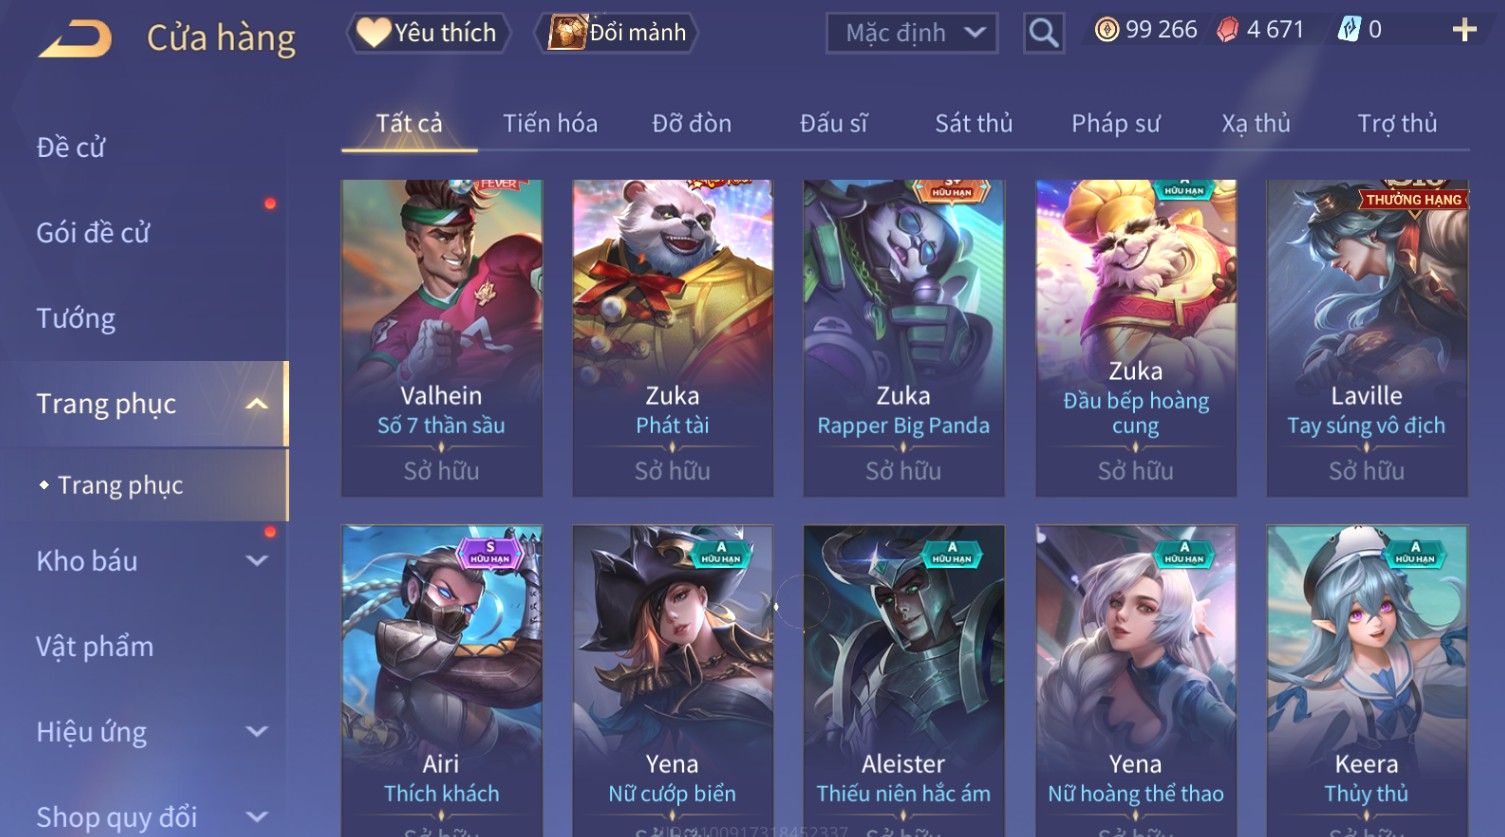Click the back arrow icon

coord(76,38)
